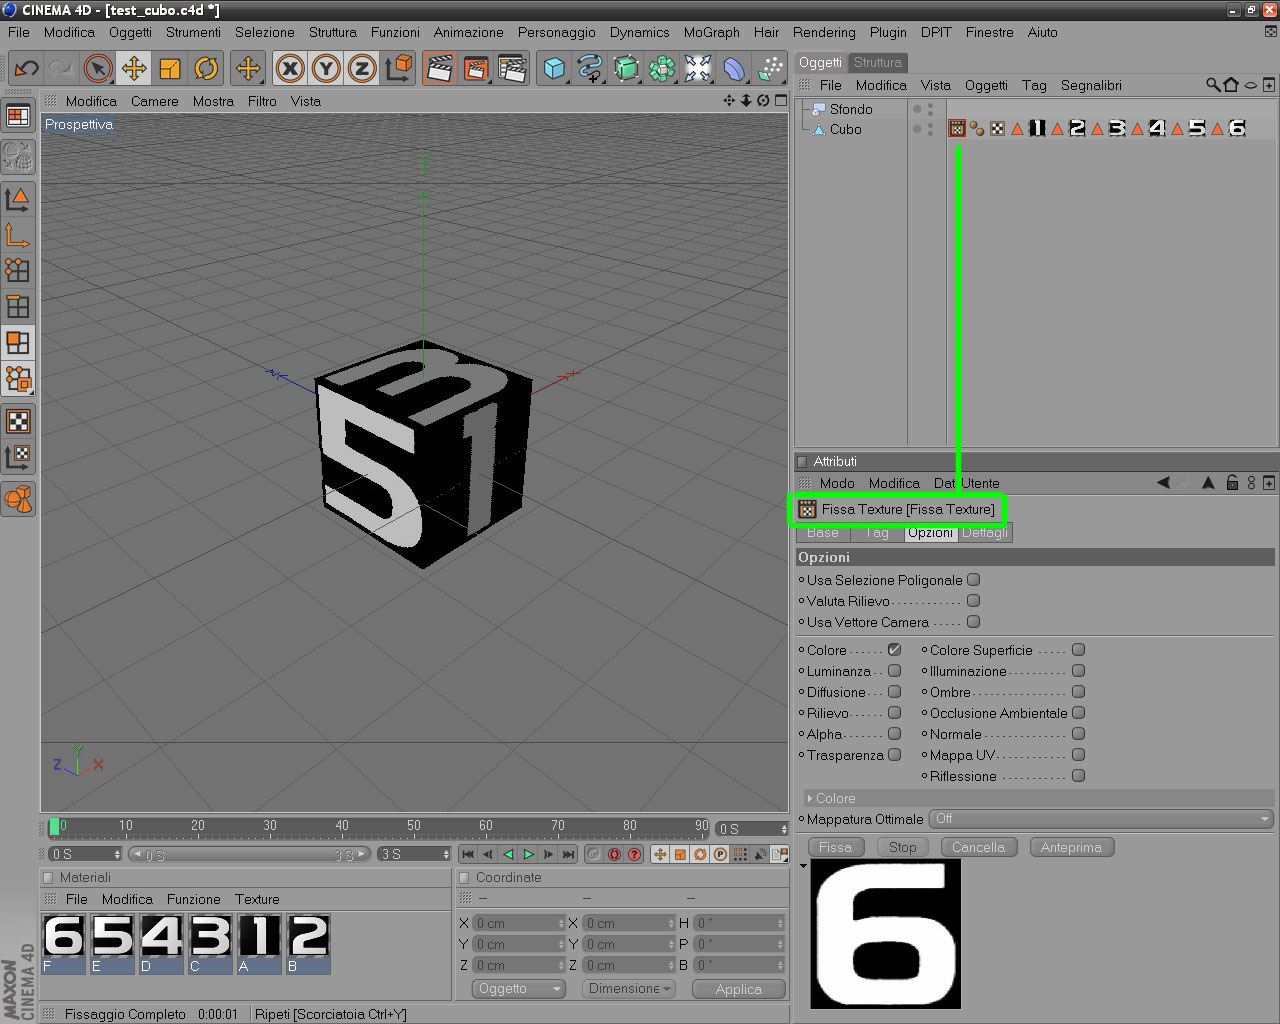Open Render Settings icon
The image size is (1280, 1024).
click(x=512, y=68)
